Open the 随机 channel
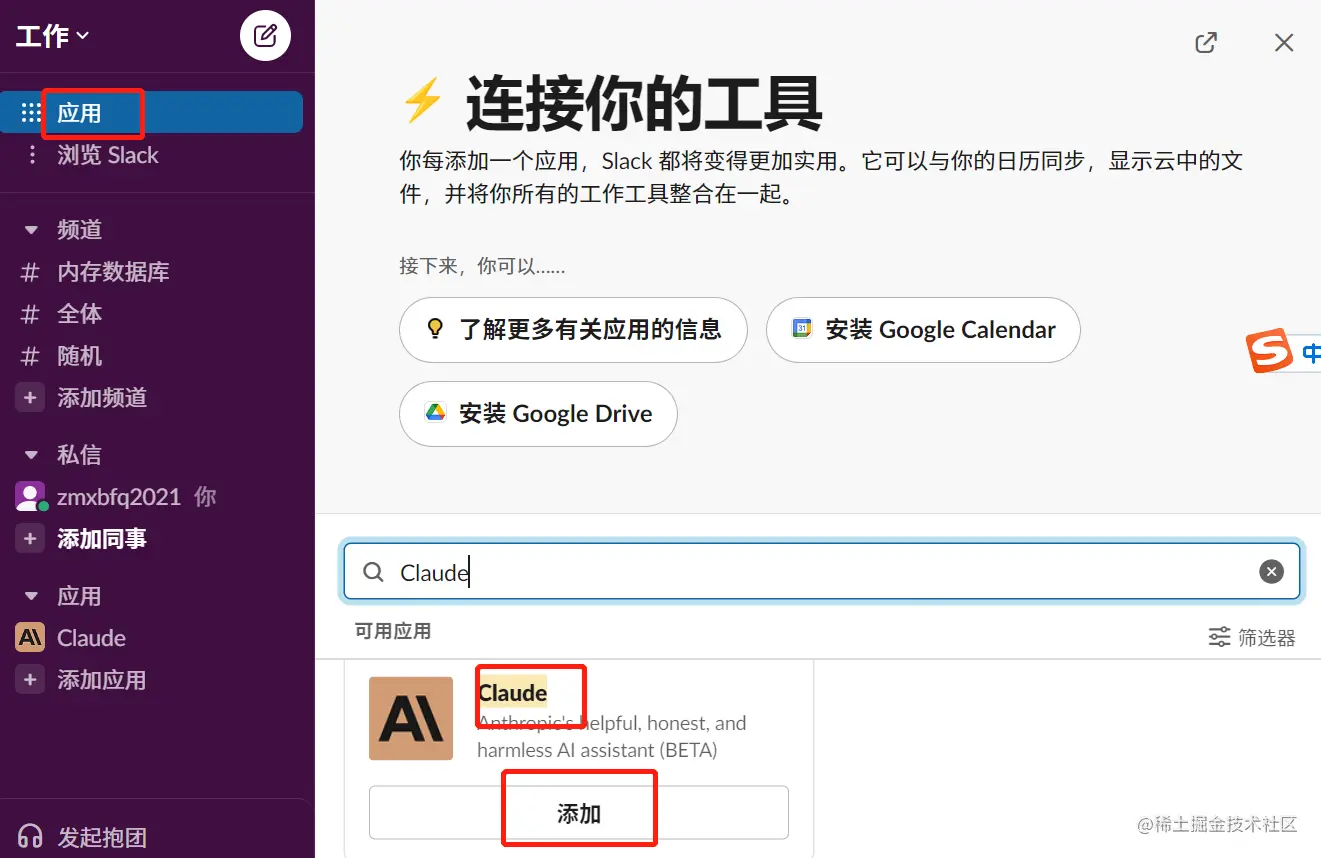The image size is (1321, 858). point(79,356)
